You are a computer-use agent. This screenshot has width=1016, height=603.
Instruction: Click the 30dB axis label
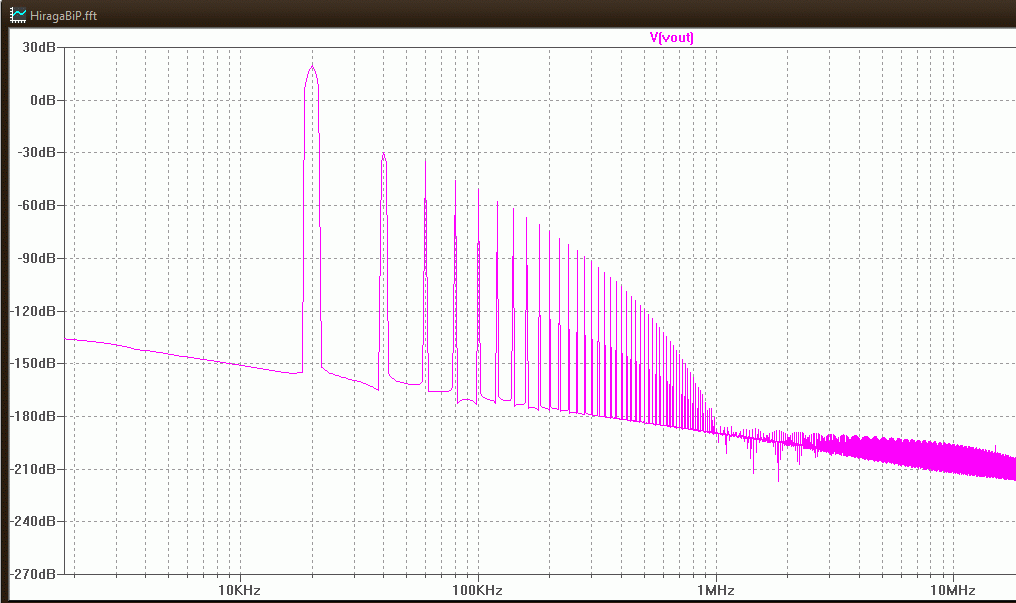click(39, 47)
